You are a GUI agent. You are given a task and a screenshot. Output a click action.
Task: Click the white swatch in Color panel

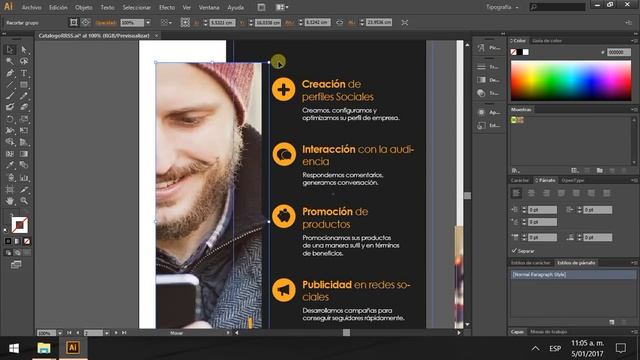click(526, 52)
